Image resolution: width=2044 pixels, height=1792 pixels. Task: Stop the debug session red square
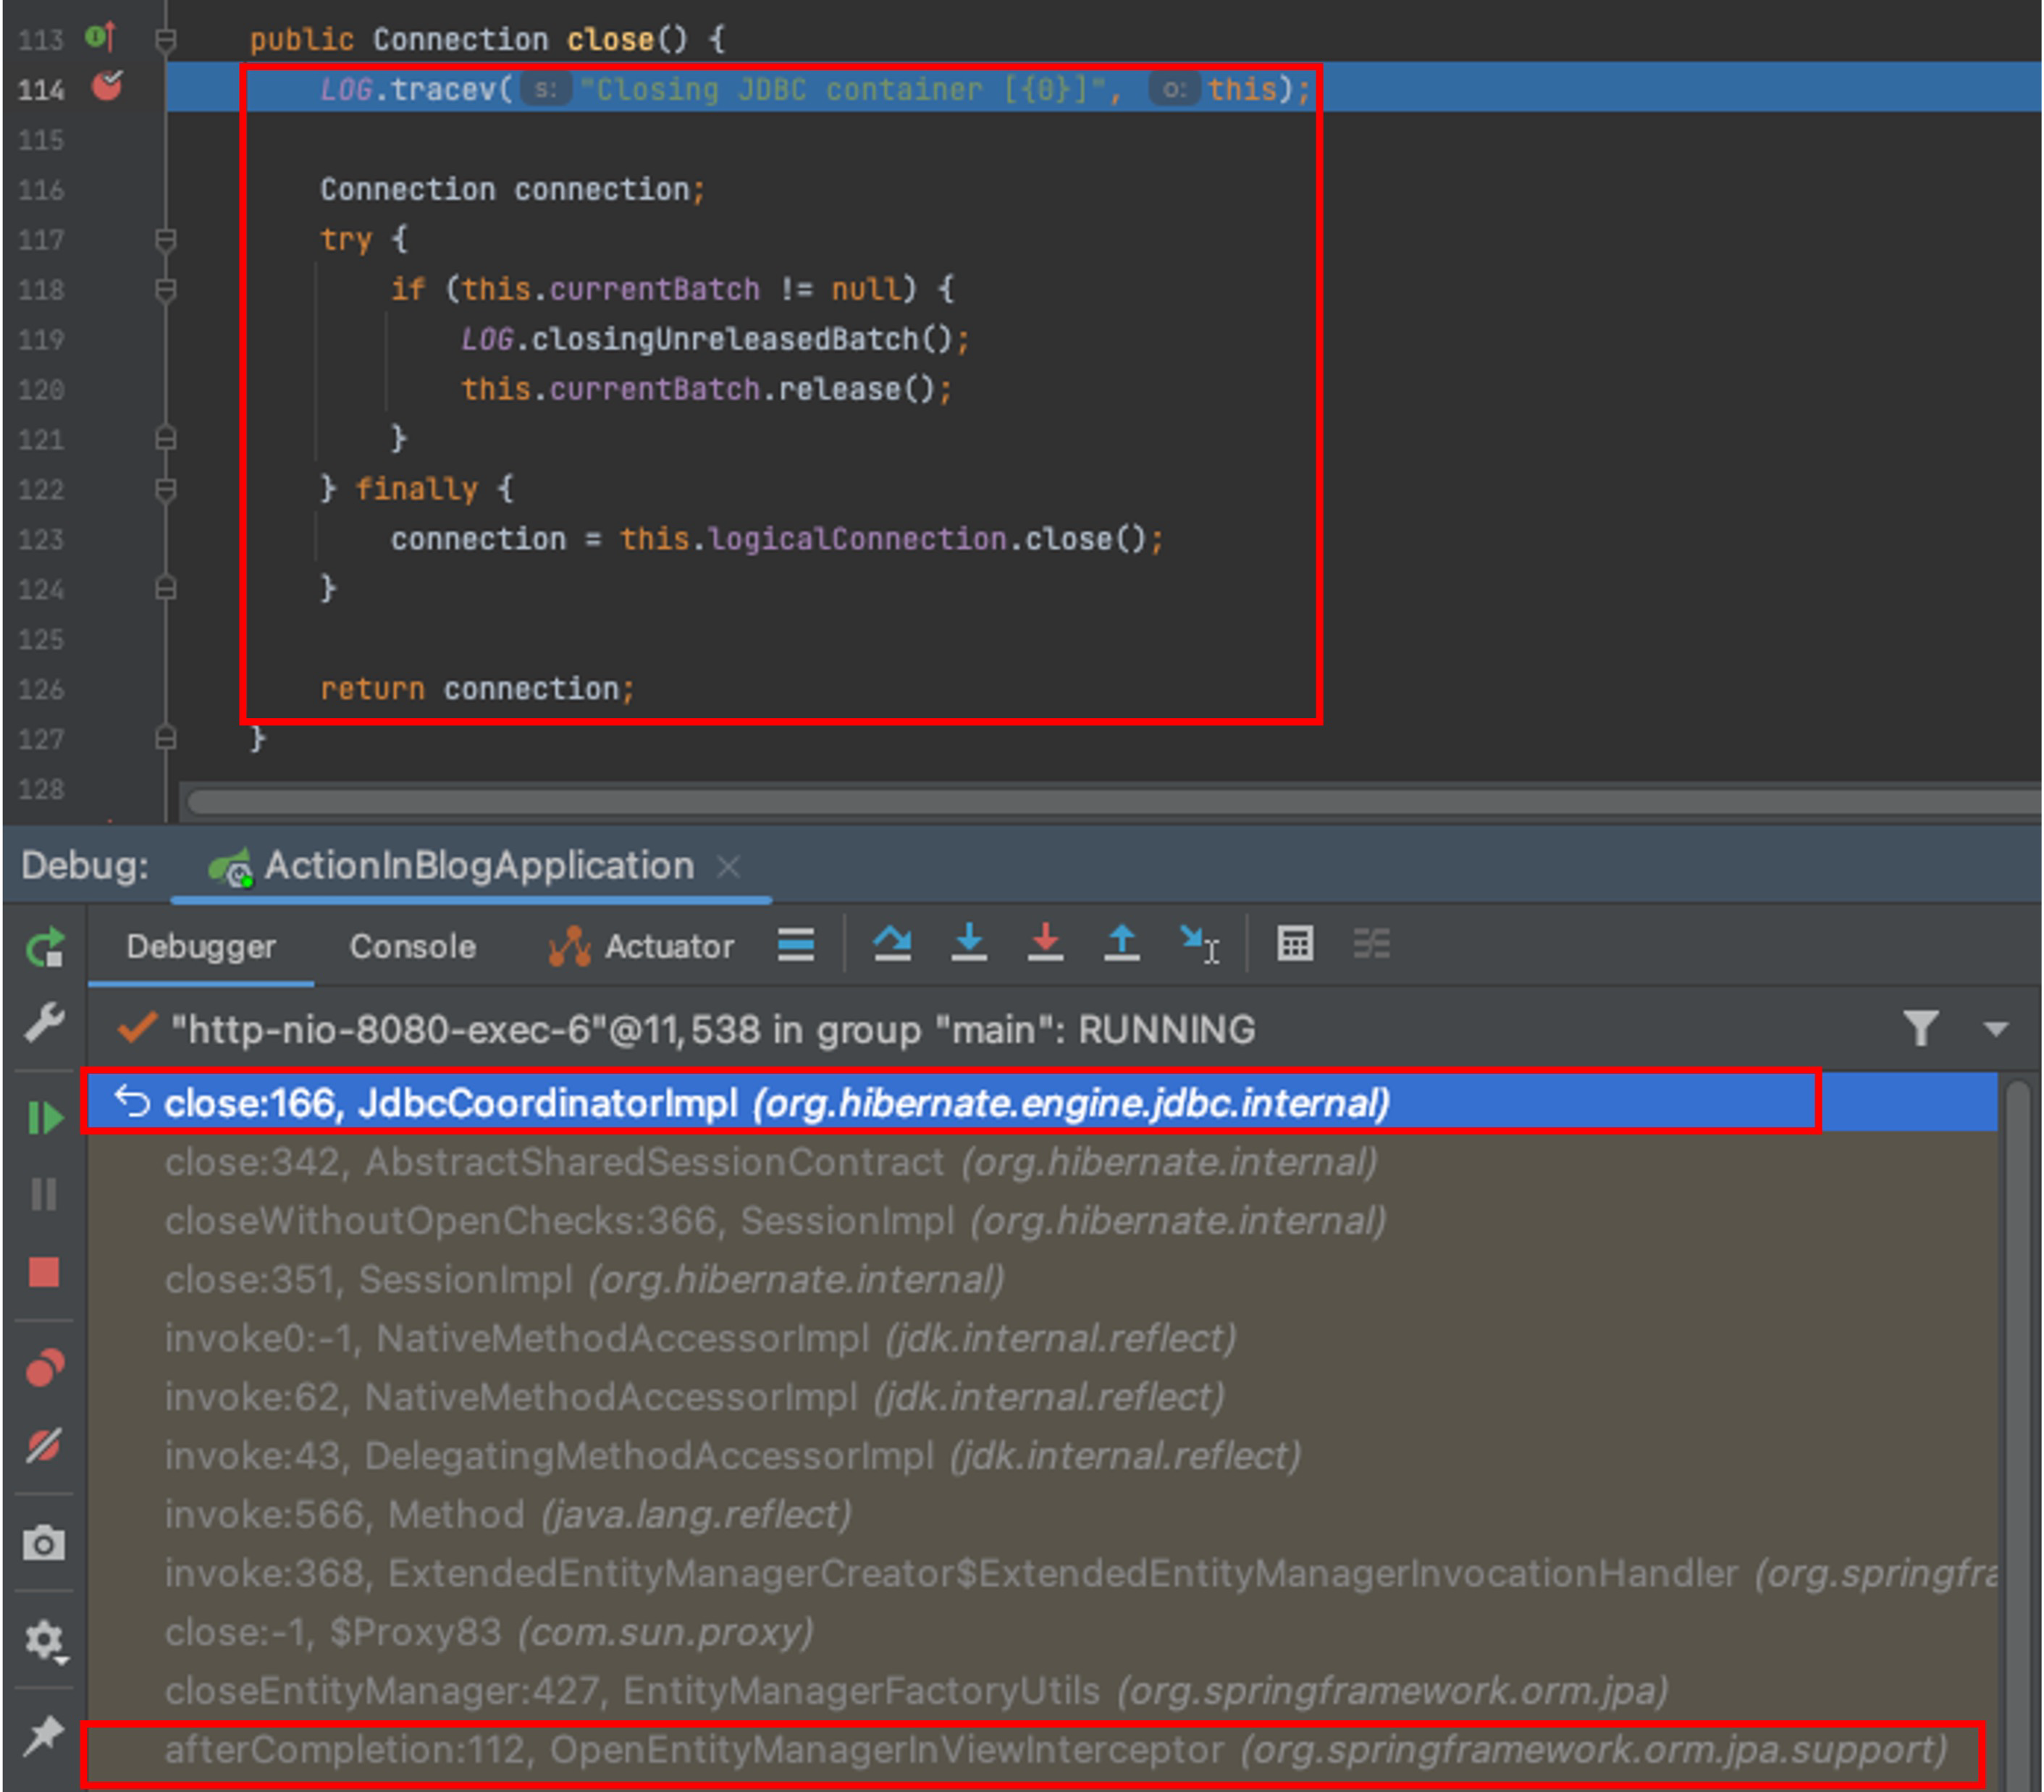[44, 1272]
